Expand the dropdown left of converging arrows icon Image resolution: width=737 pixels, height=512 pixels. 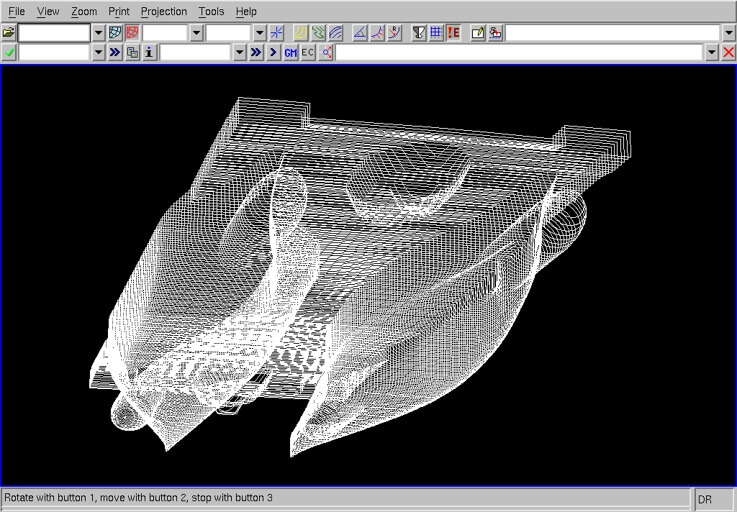259,33
